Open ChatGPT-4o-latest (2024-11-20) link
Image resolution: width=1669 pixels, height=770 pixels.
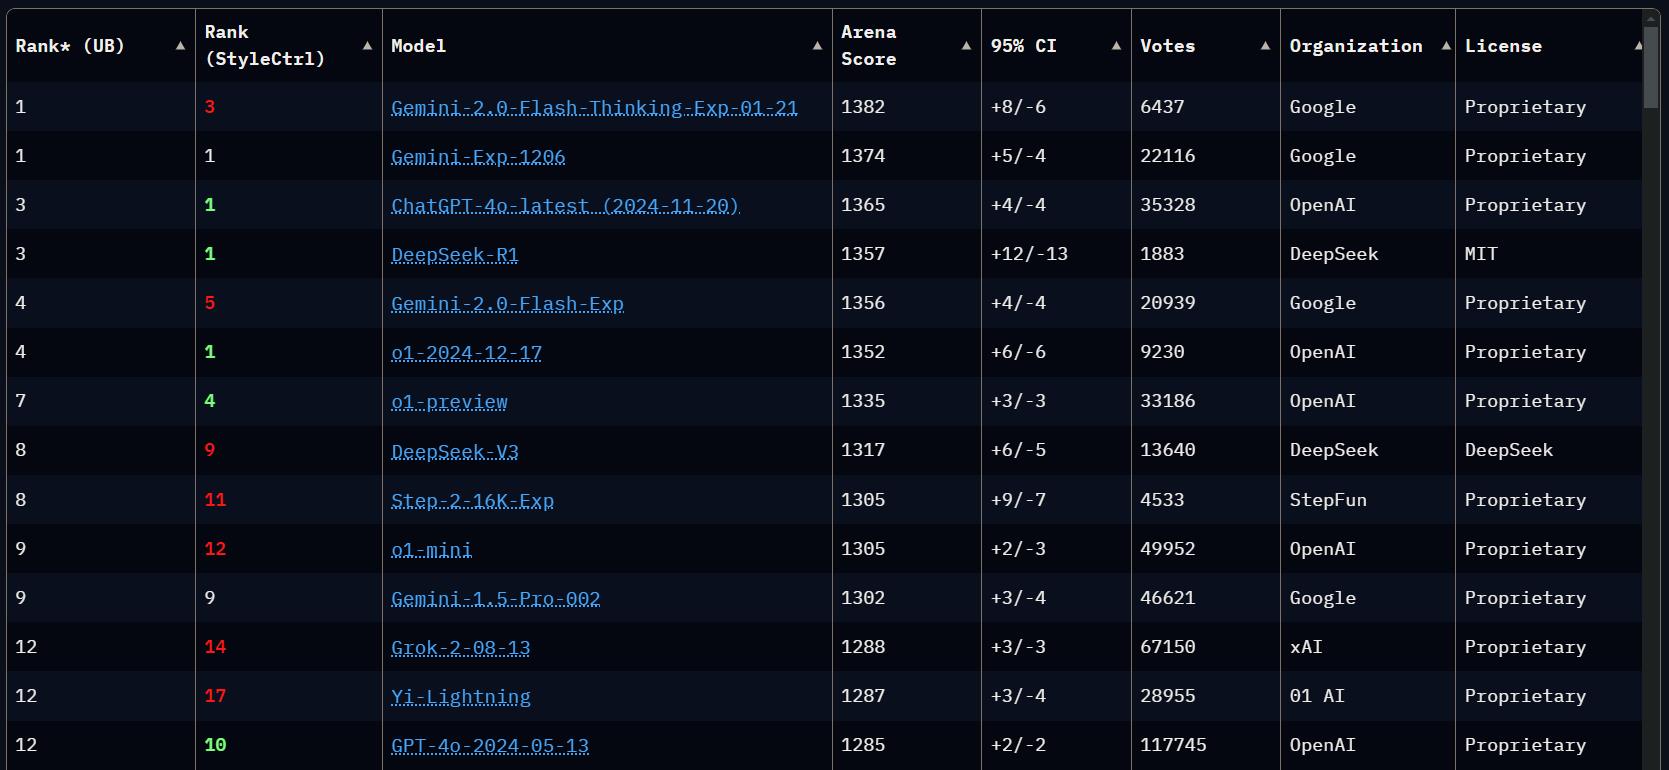[x=565, y=206]
